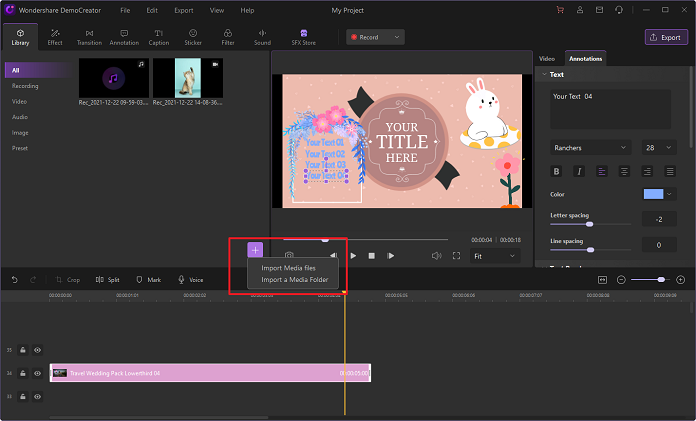This screenshot has width=696, height=421.
Task: Open the font size 28 dropdown
Action: 659,147
